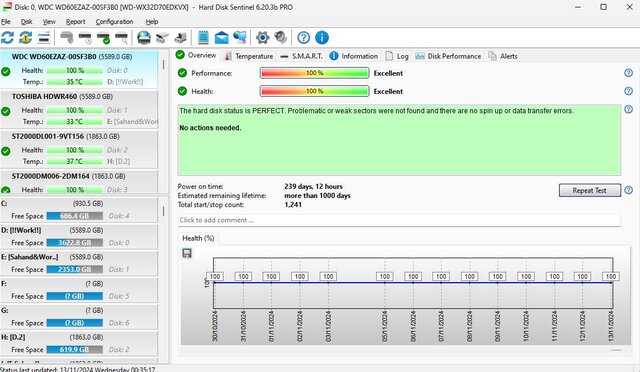The image size is (640, 372).
Task: Switch to the Disk Performance tab
Action: click(448, 56)
